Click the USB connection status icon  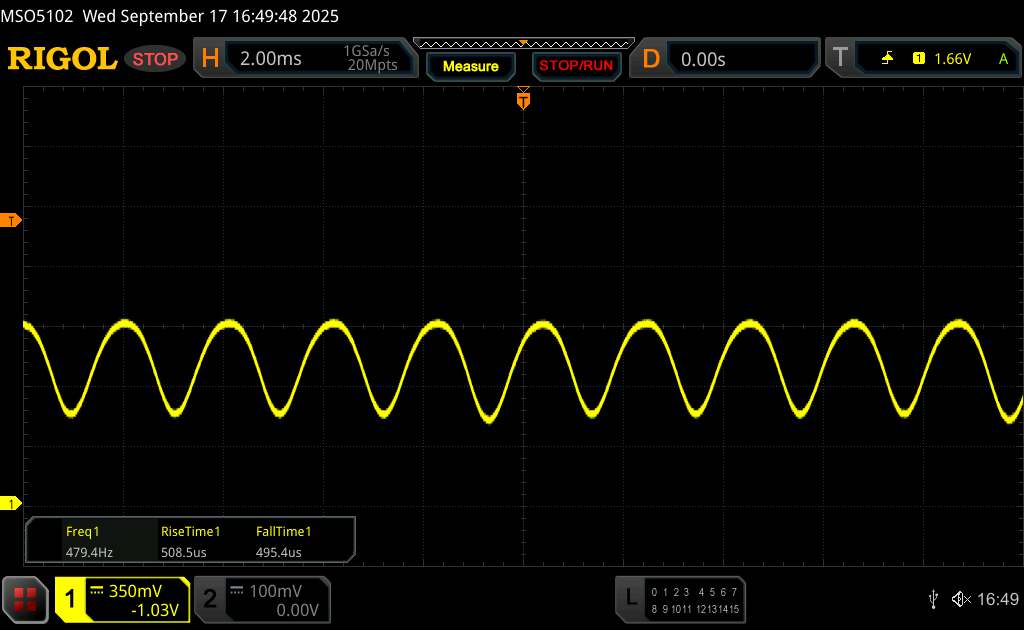pyautogui.click(x=933, y=599)
